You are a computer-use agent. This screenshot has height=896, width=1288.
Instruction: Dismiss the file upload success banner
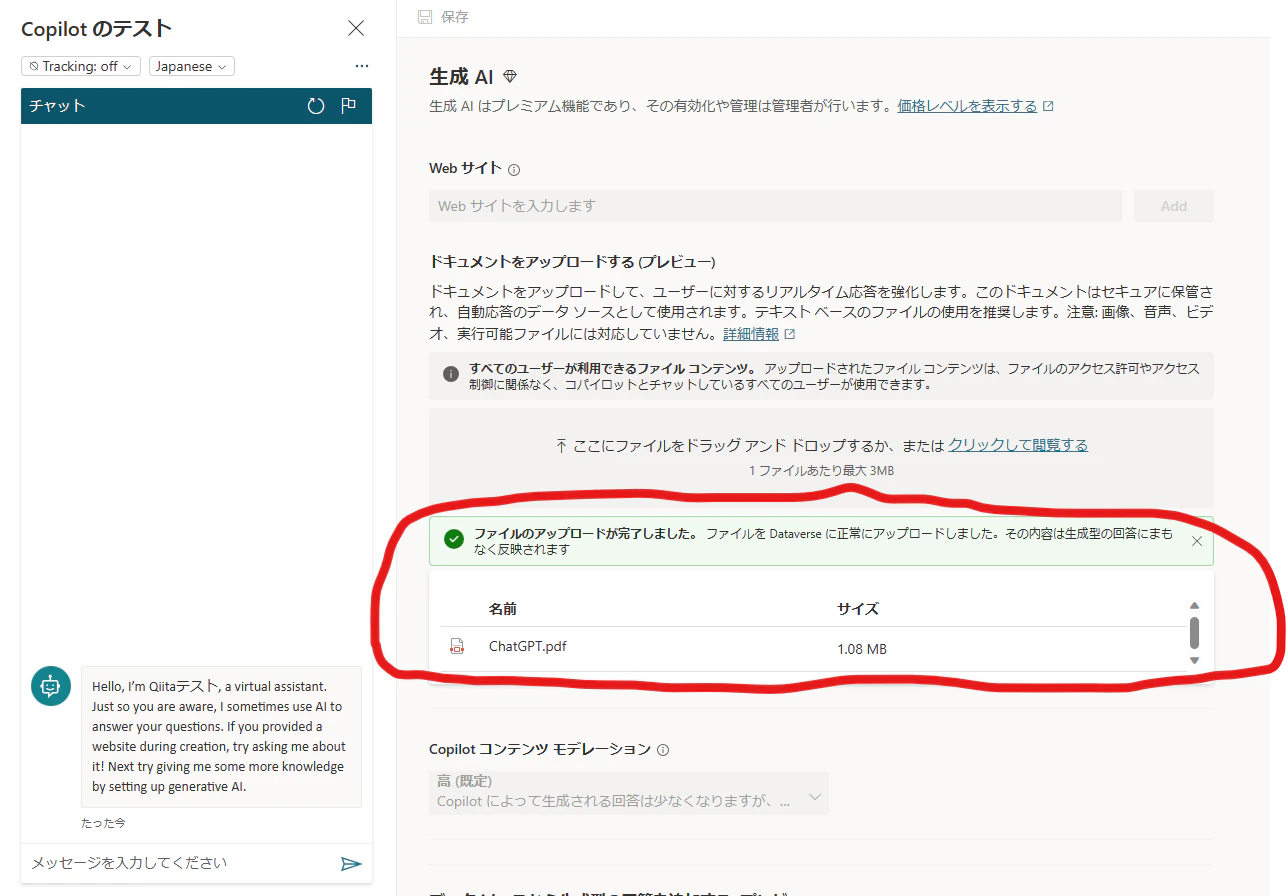pyautogui.click(x=1197, y=540)
